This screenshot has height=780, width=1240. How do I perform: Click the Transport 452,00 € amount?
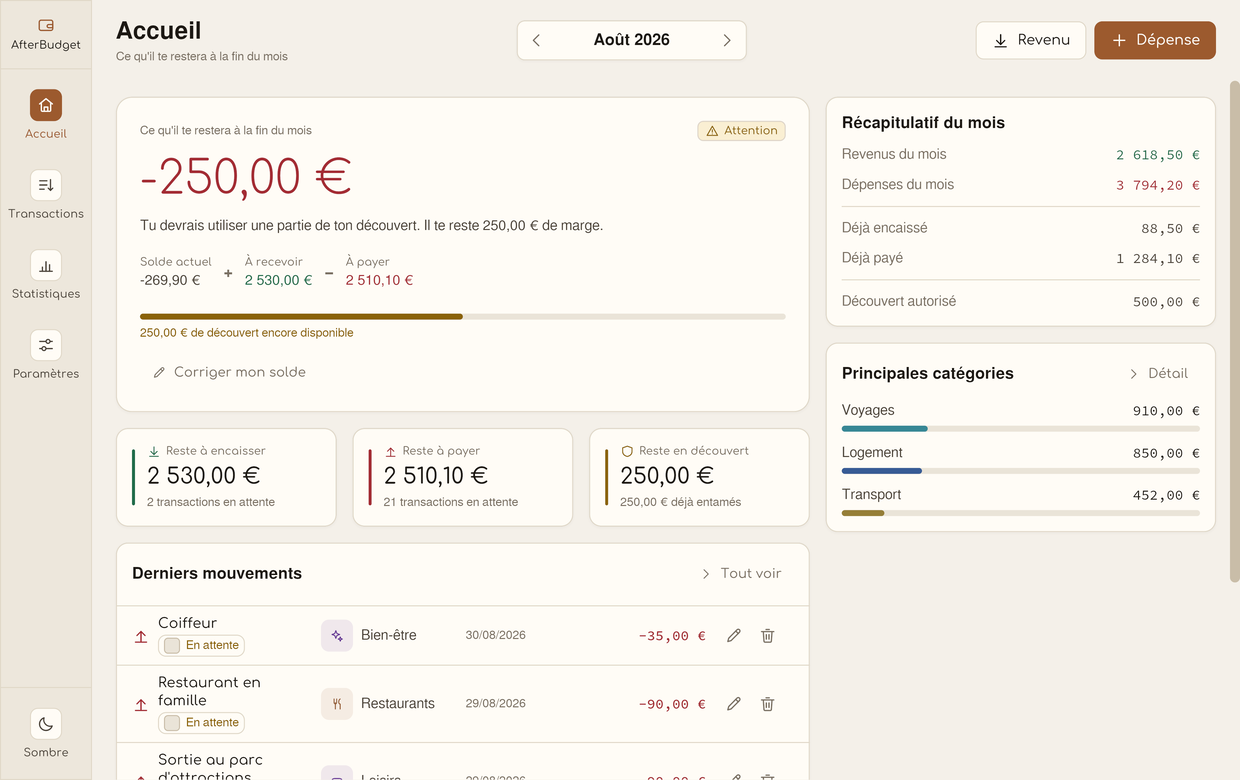point(1166,495)
